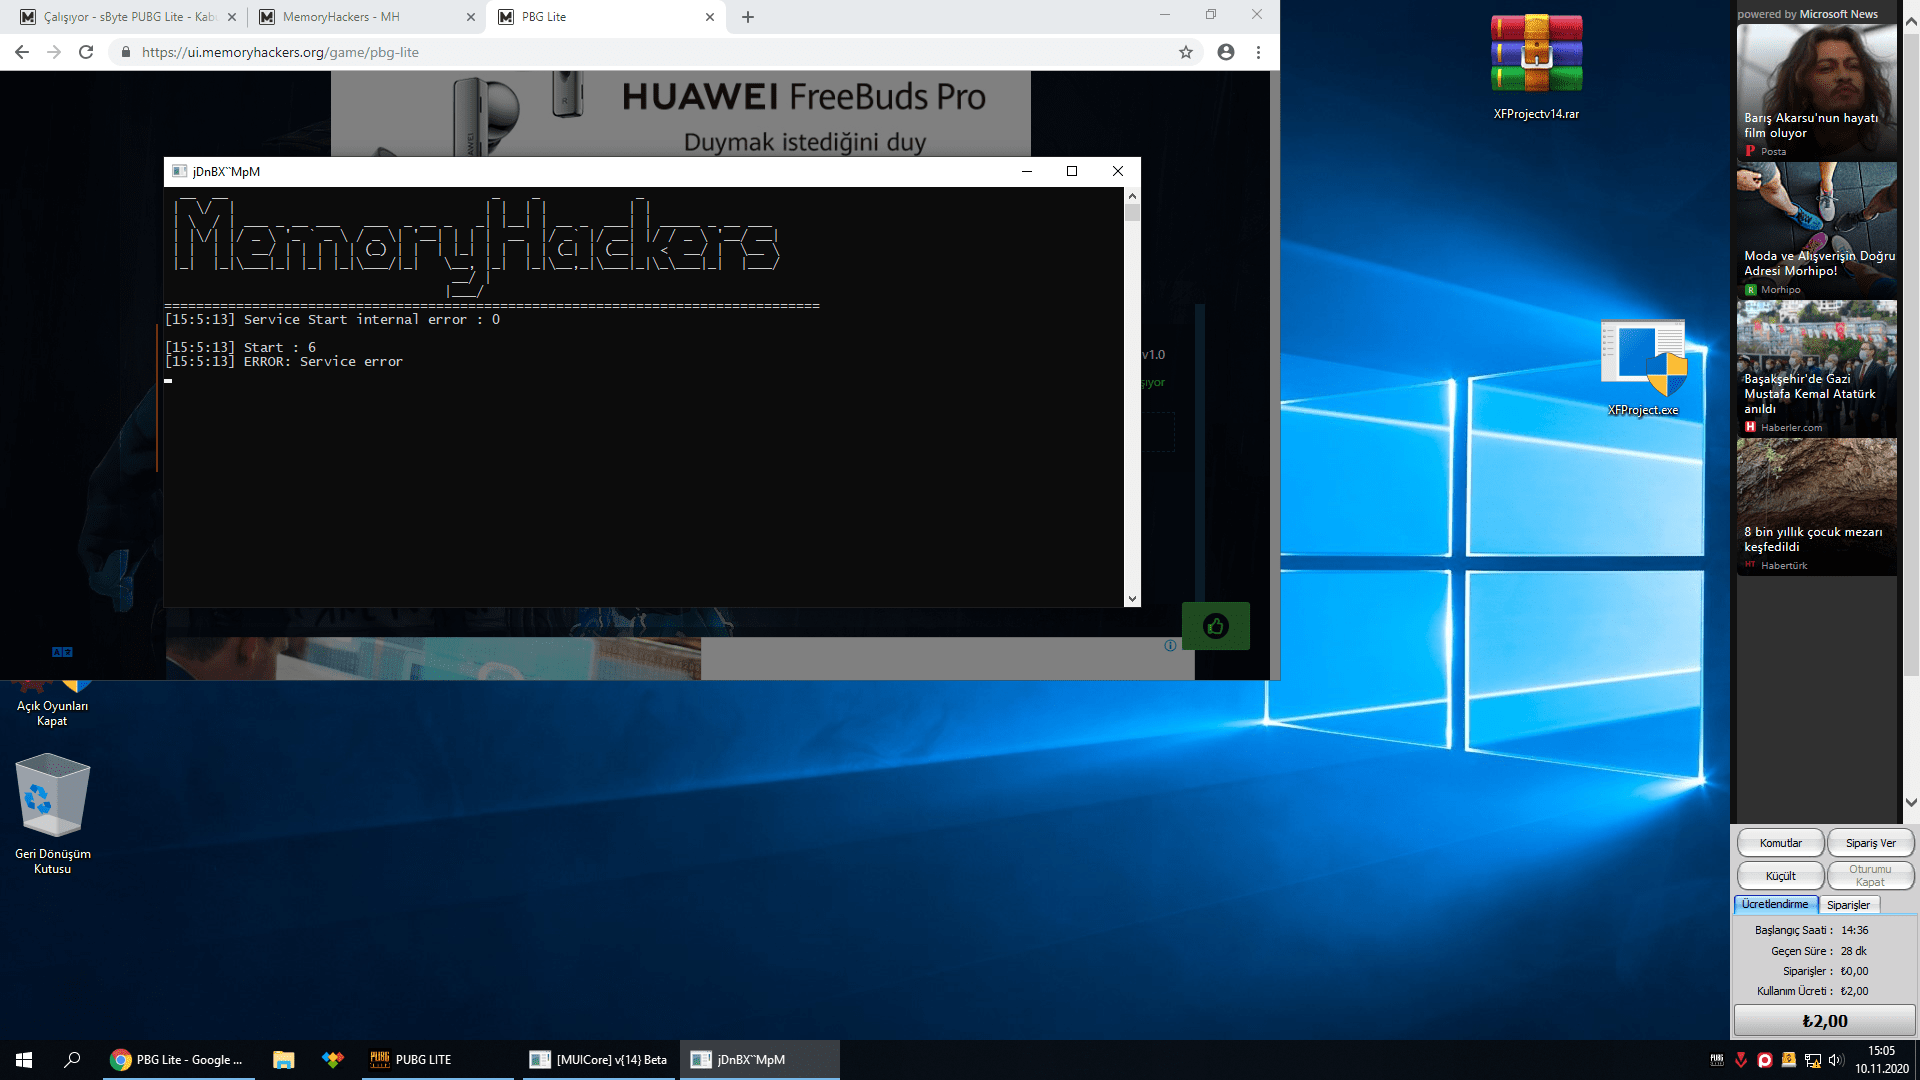Open the Moda ve Alışverişin Morhipo news card

point(1817,230)
